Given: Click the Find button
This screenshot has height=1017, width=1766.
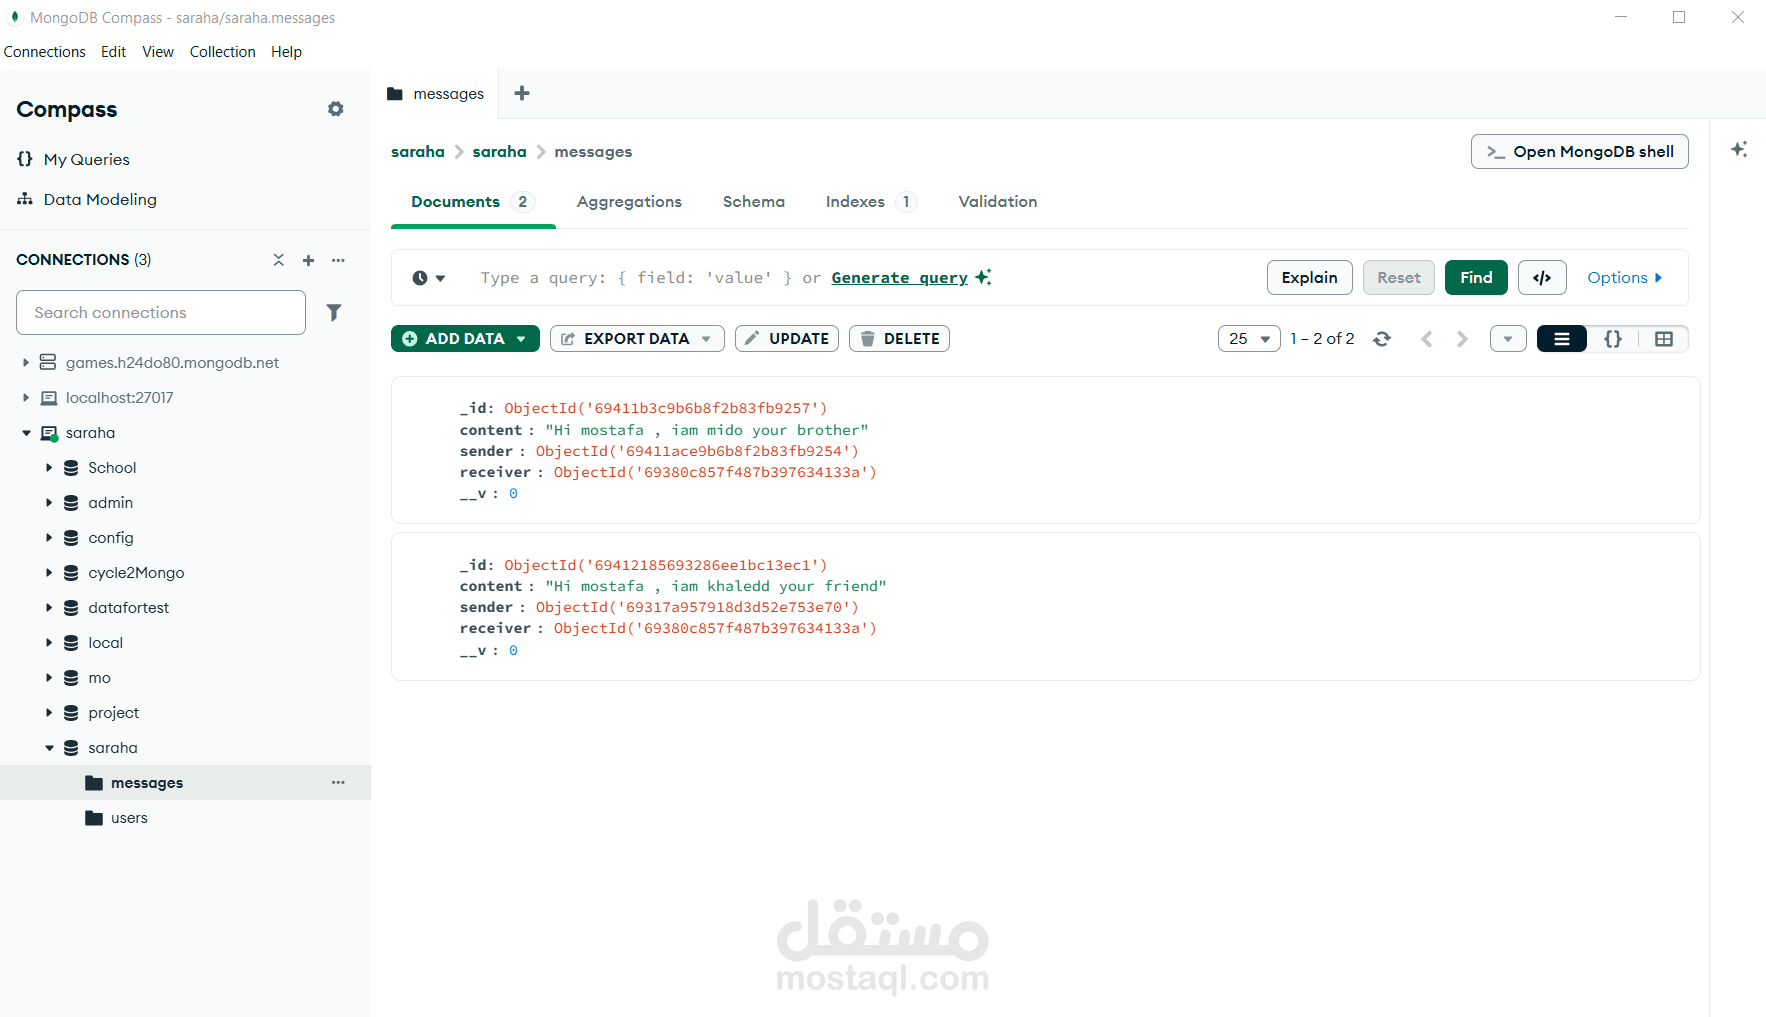Looking at the screenshot, I should 1476,278.
